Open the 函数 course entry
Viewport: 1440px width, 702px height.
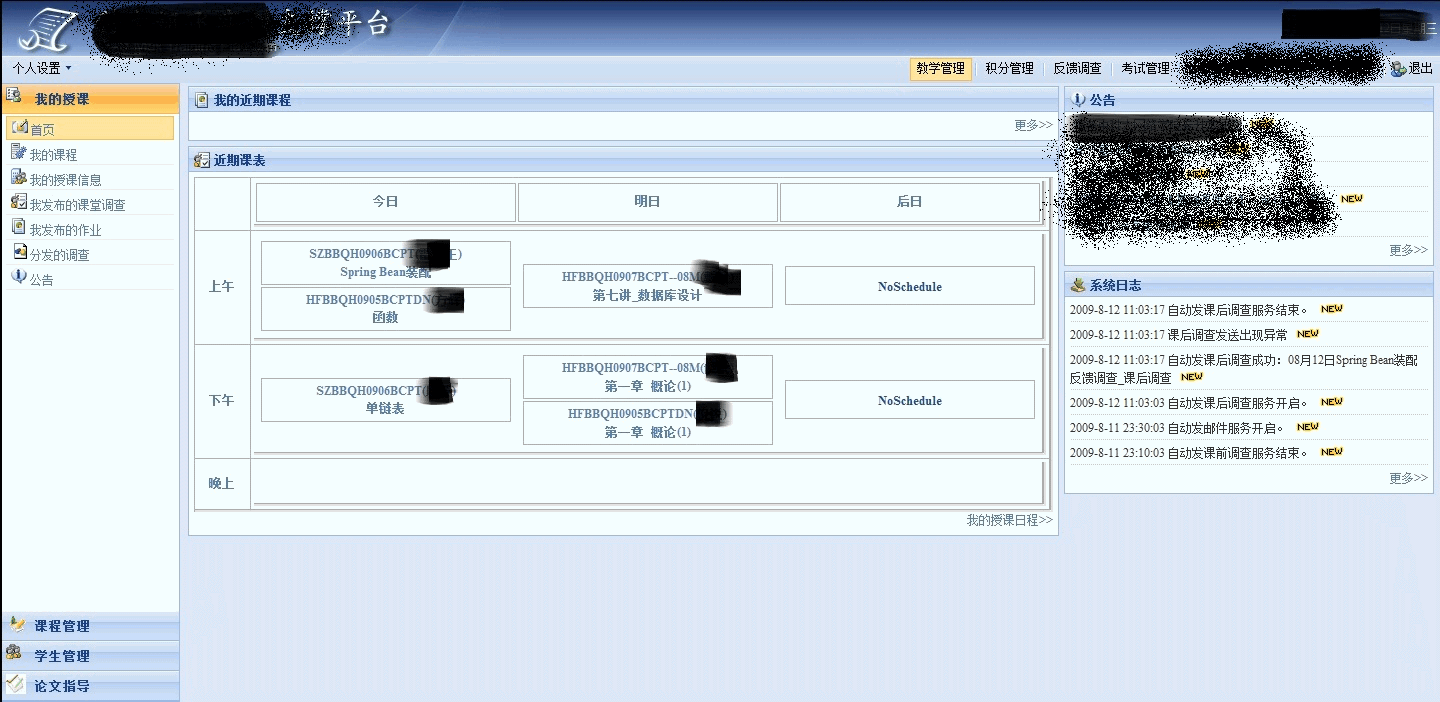[386, 309]
